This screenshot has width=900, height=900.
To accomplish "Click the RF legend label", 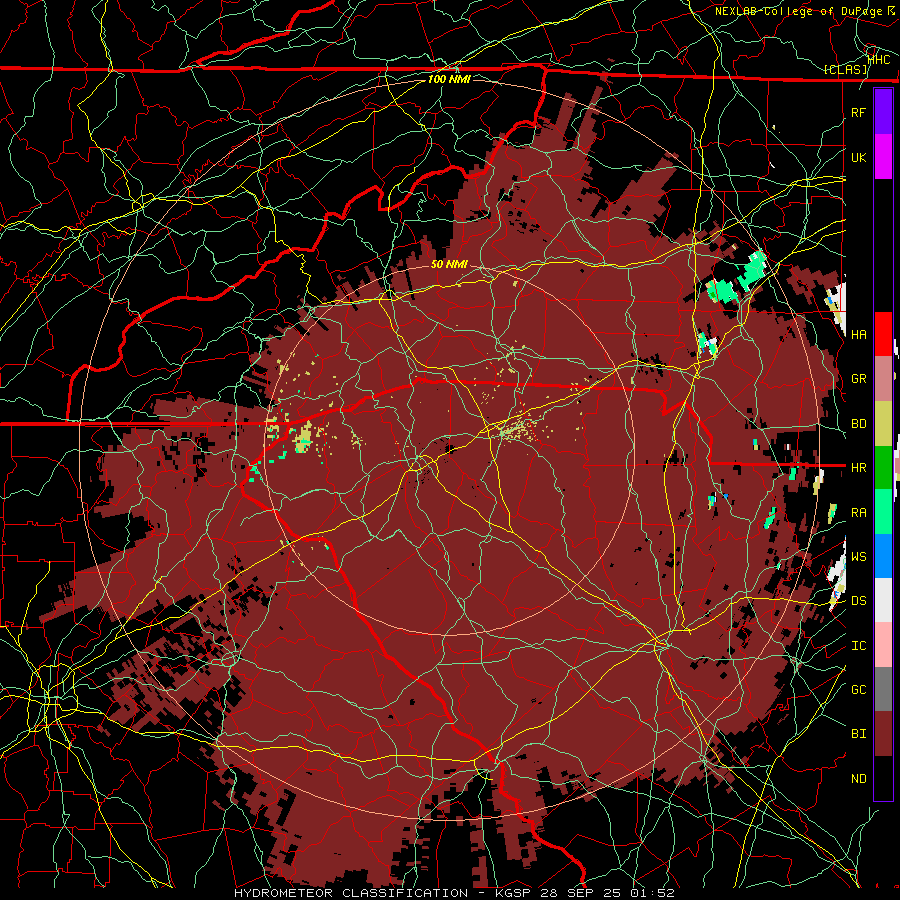I will point(858,112).
